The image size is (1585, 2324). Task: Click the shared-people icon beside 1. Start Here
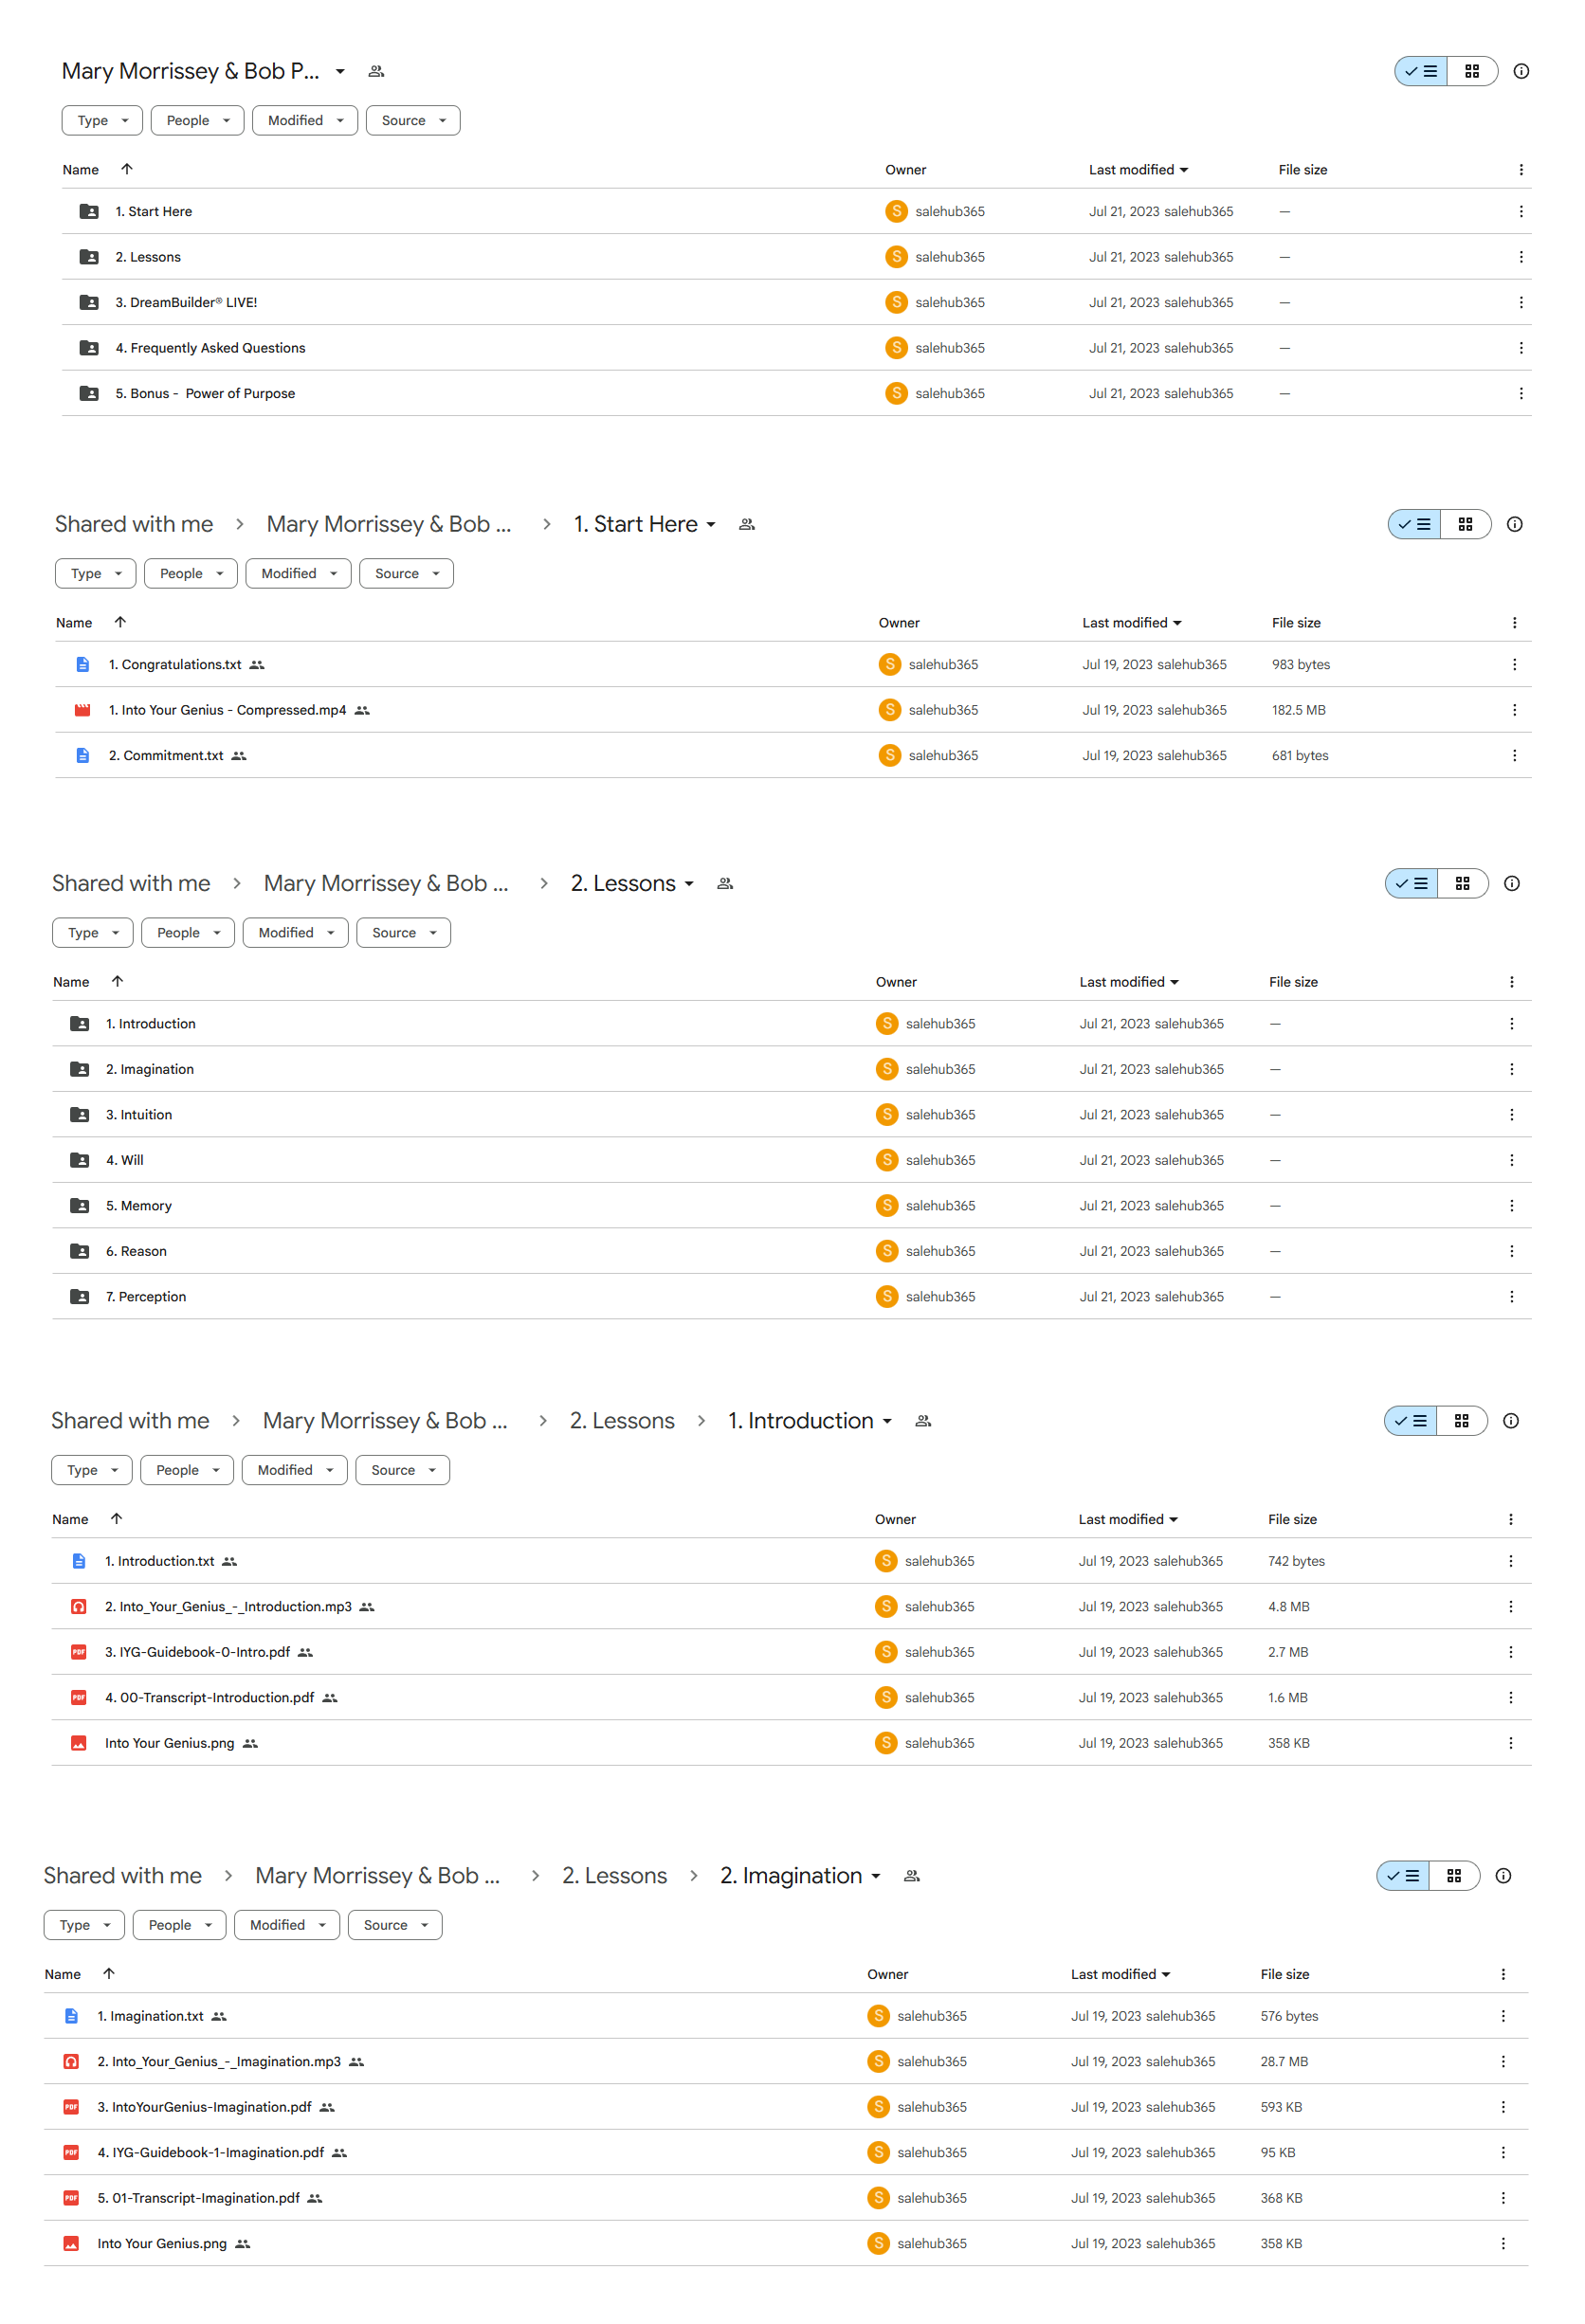click(x=747, y=524)
